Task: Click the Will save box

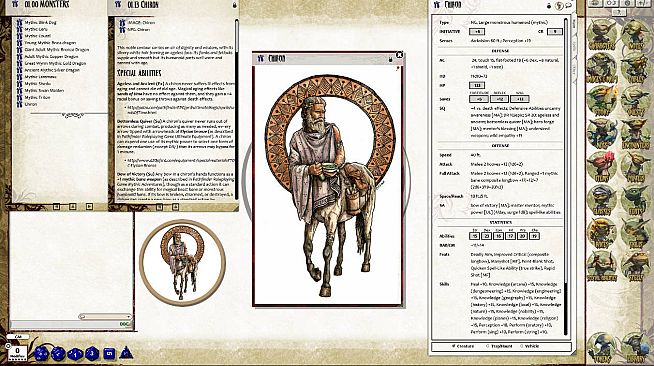Action: pyautogui.click(x=520, y=99)
